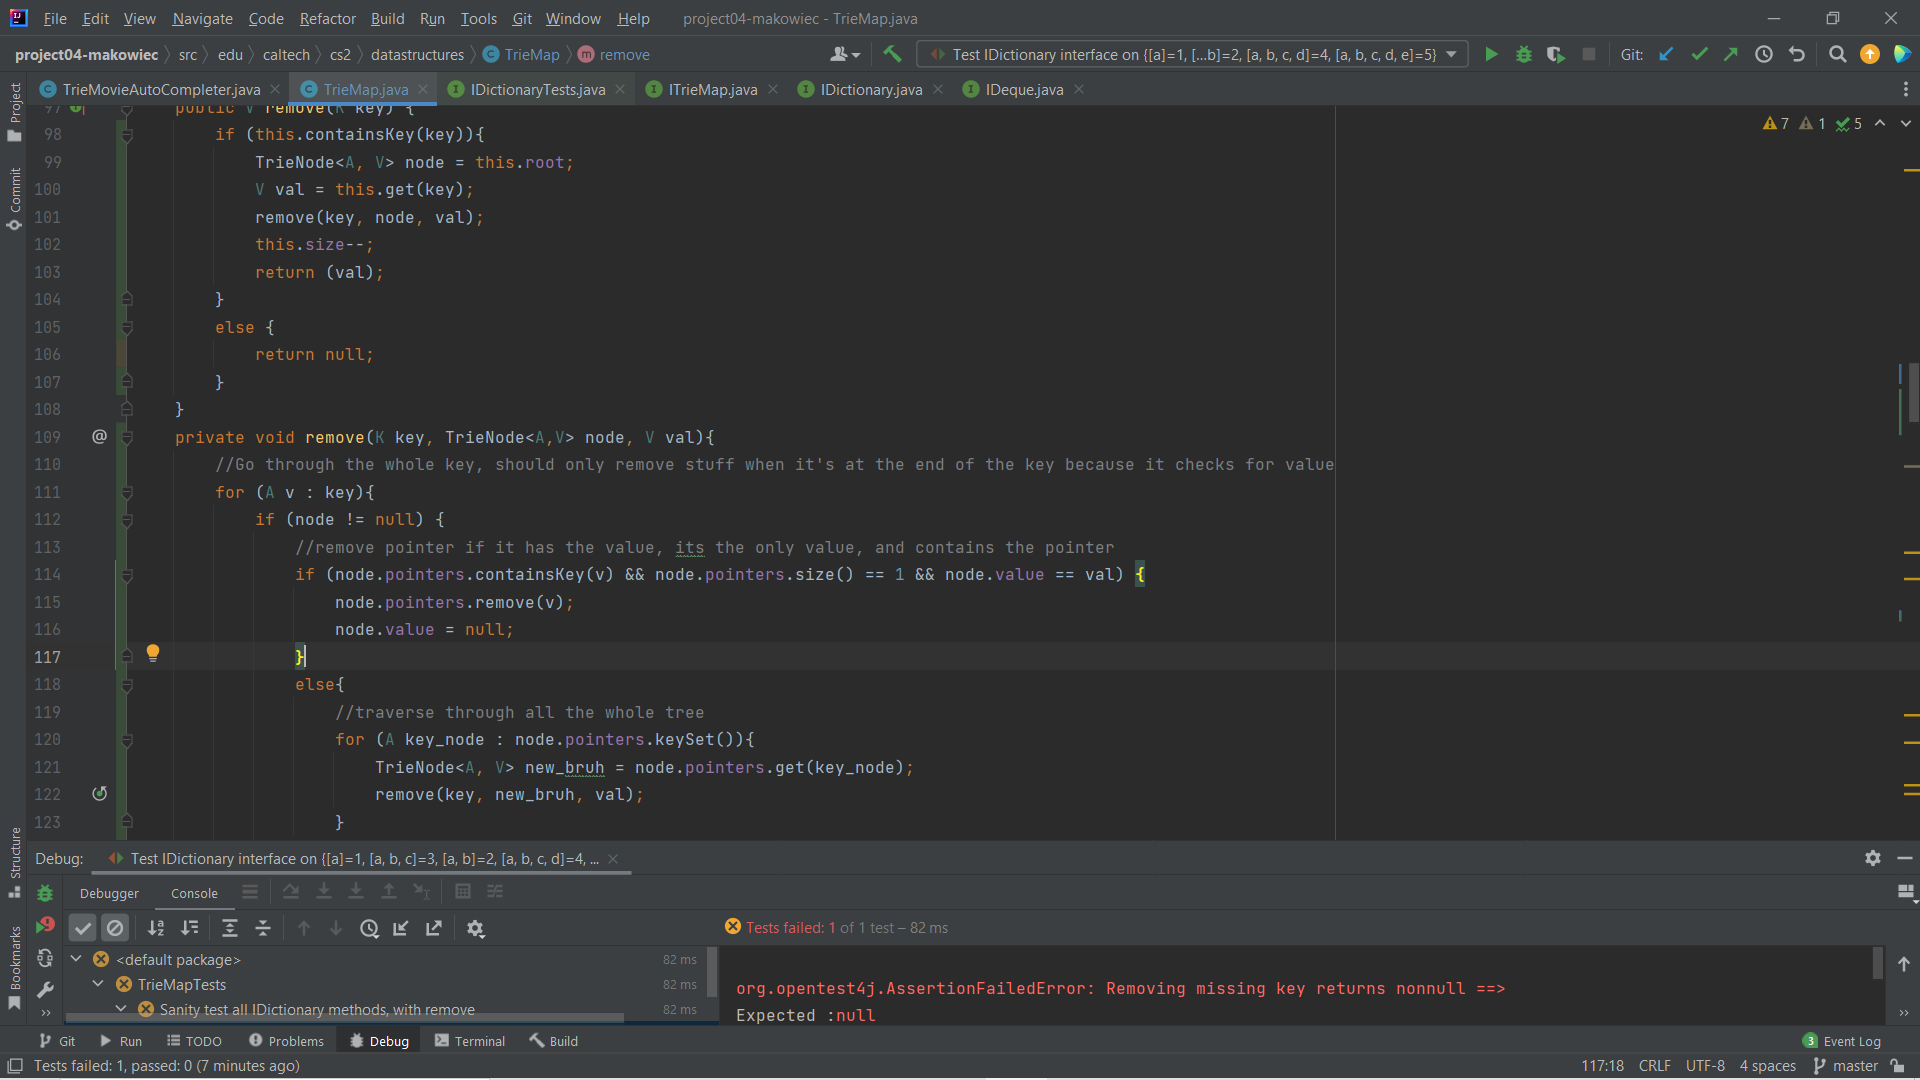Open the Refactor menu
The width and height of the screenshot is (1920, 1080).
pyautogui.click(x=327, y=18)
